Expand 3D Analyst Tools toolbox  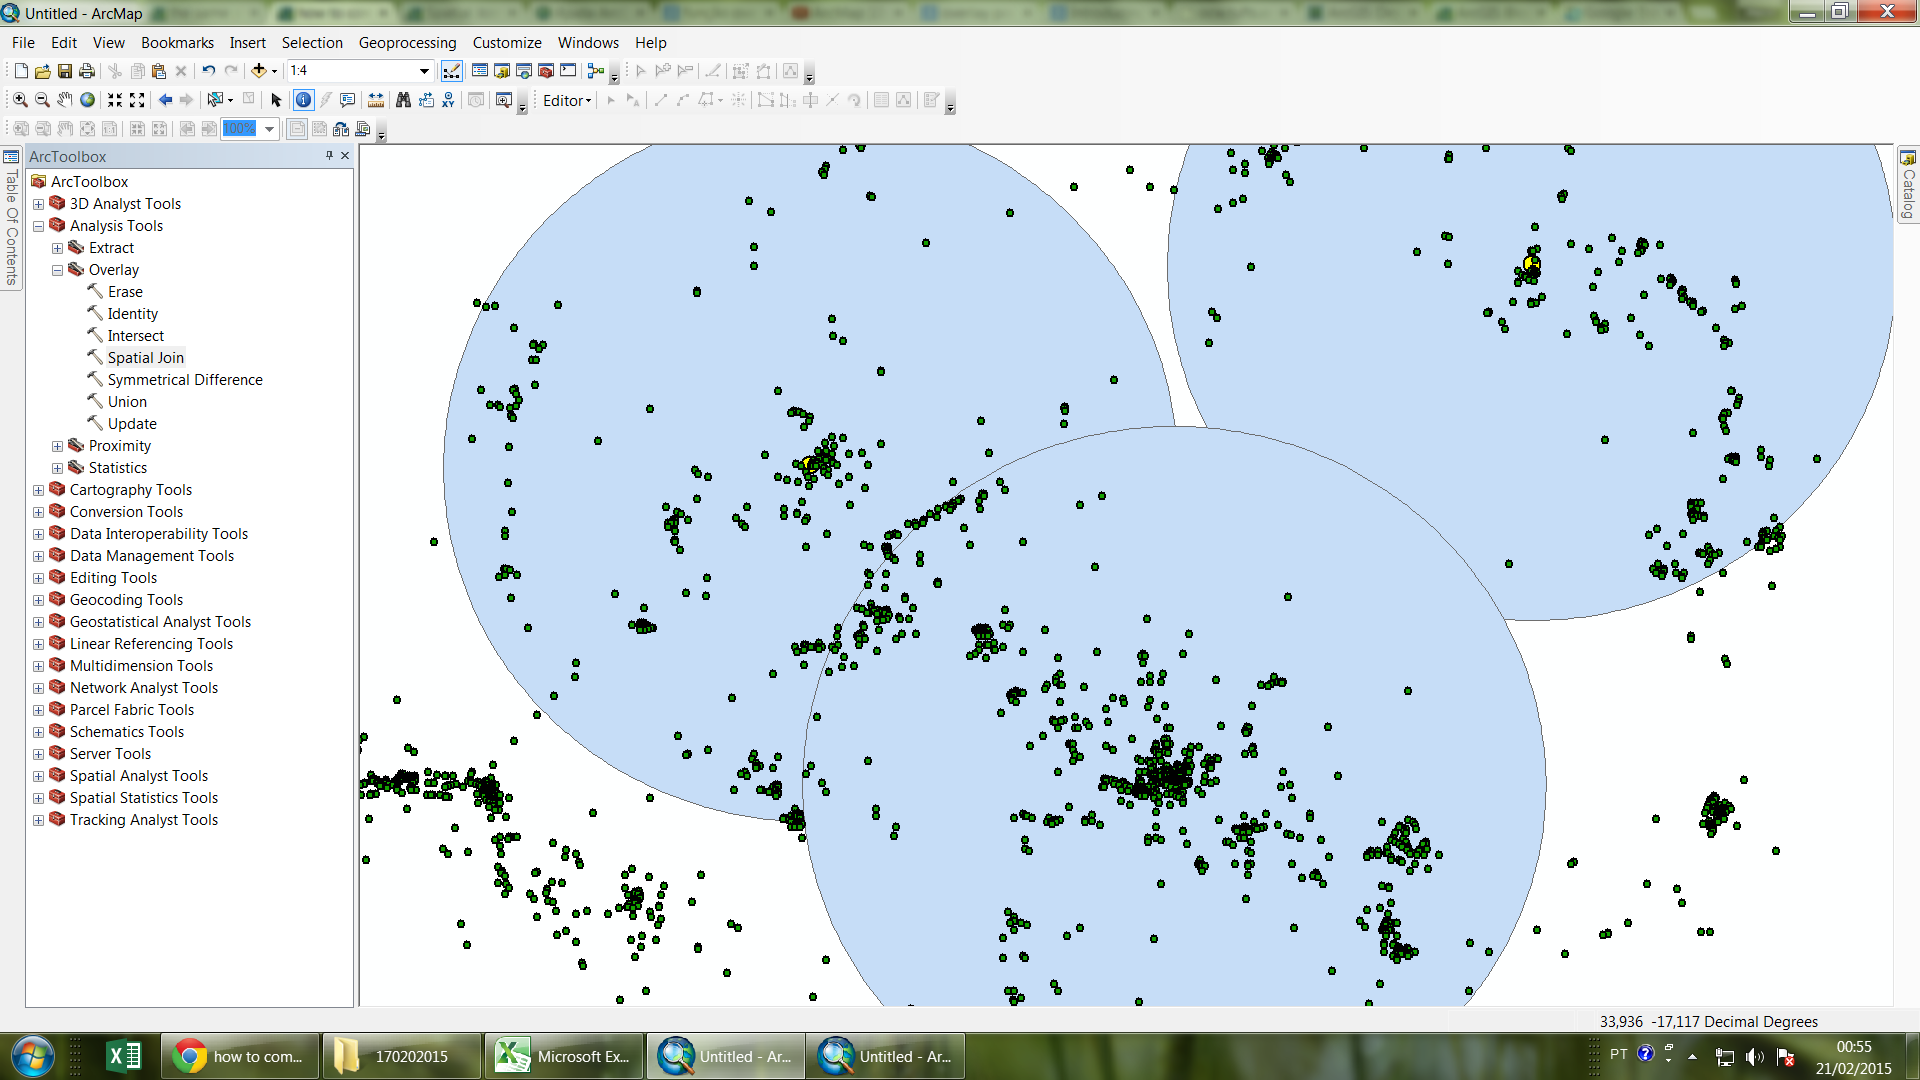(38, 204)
